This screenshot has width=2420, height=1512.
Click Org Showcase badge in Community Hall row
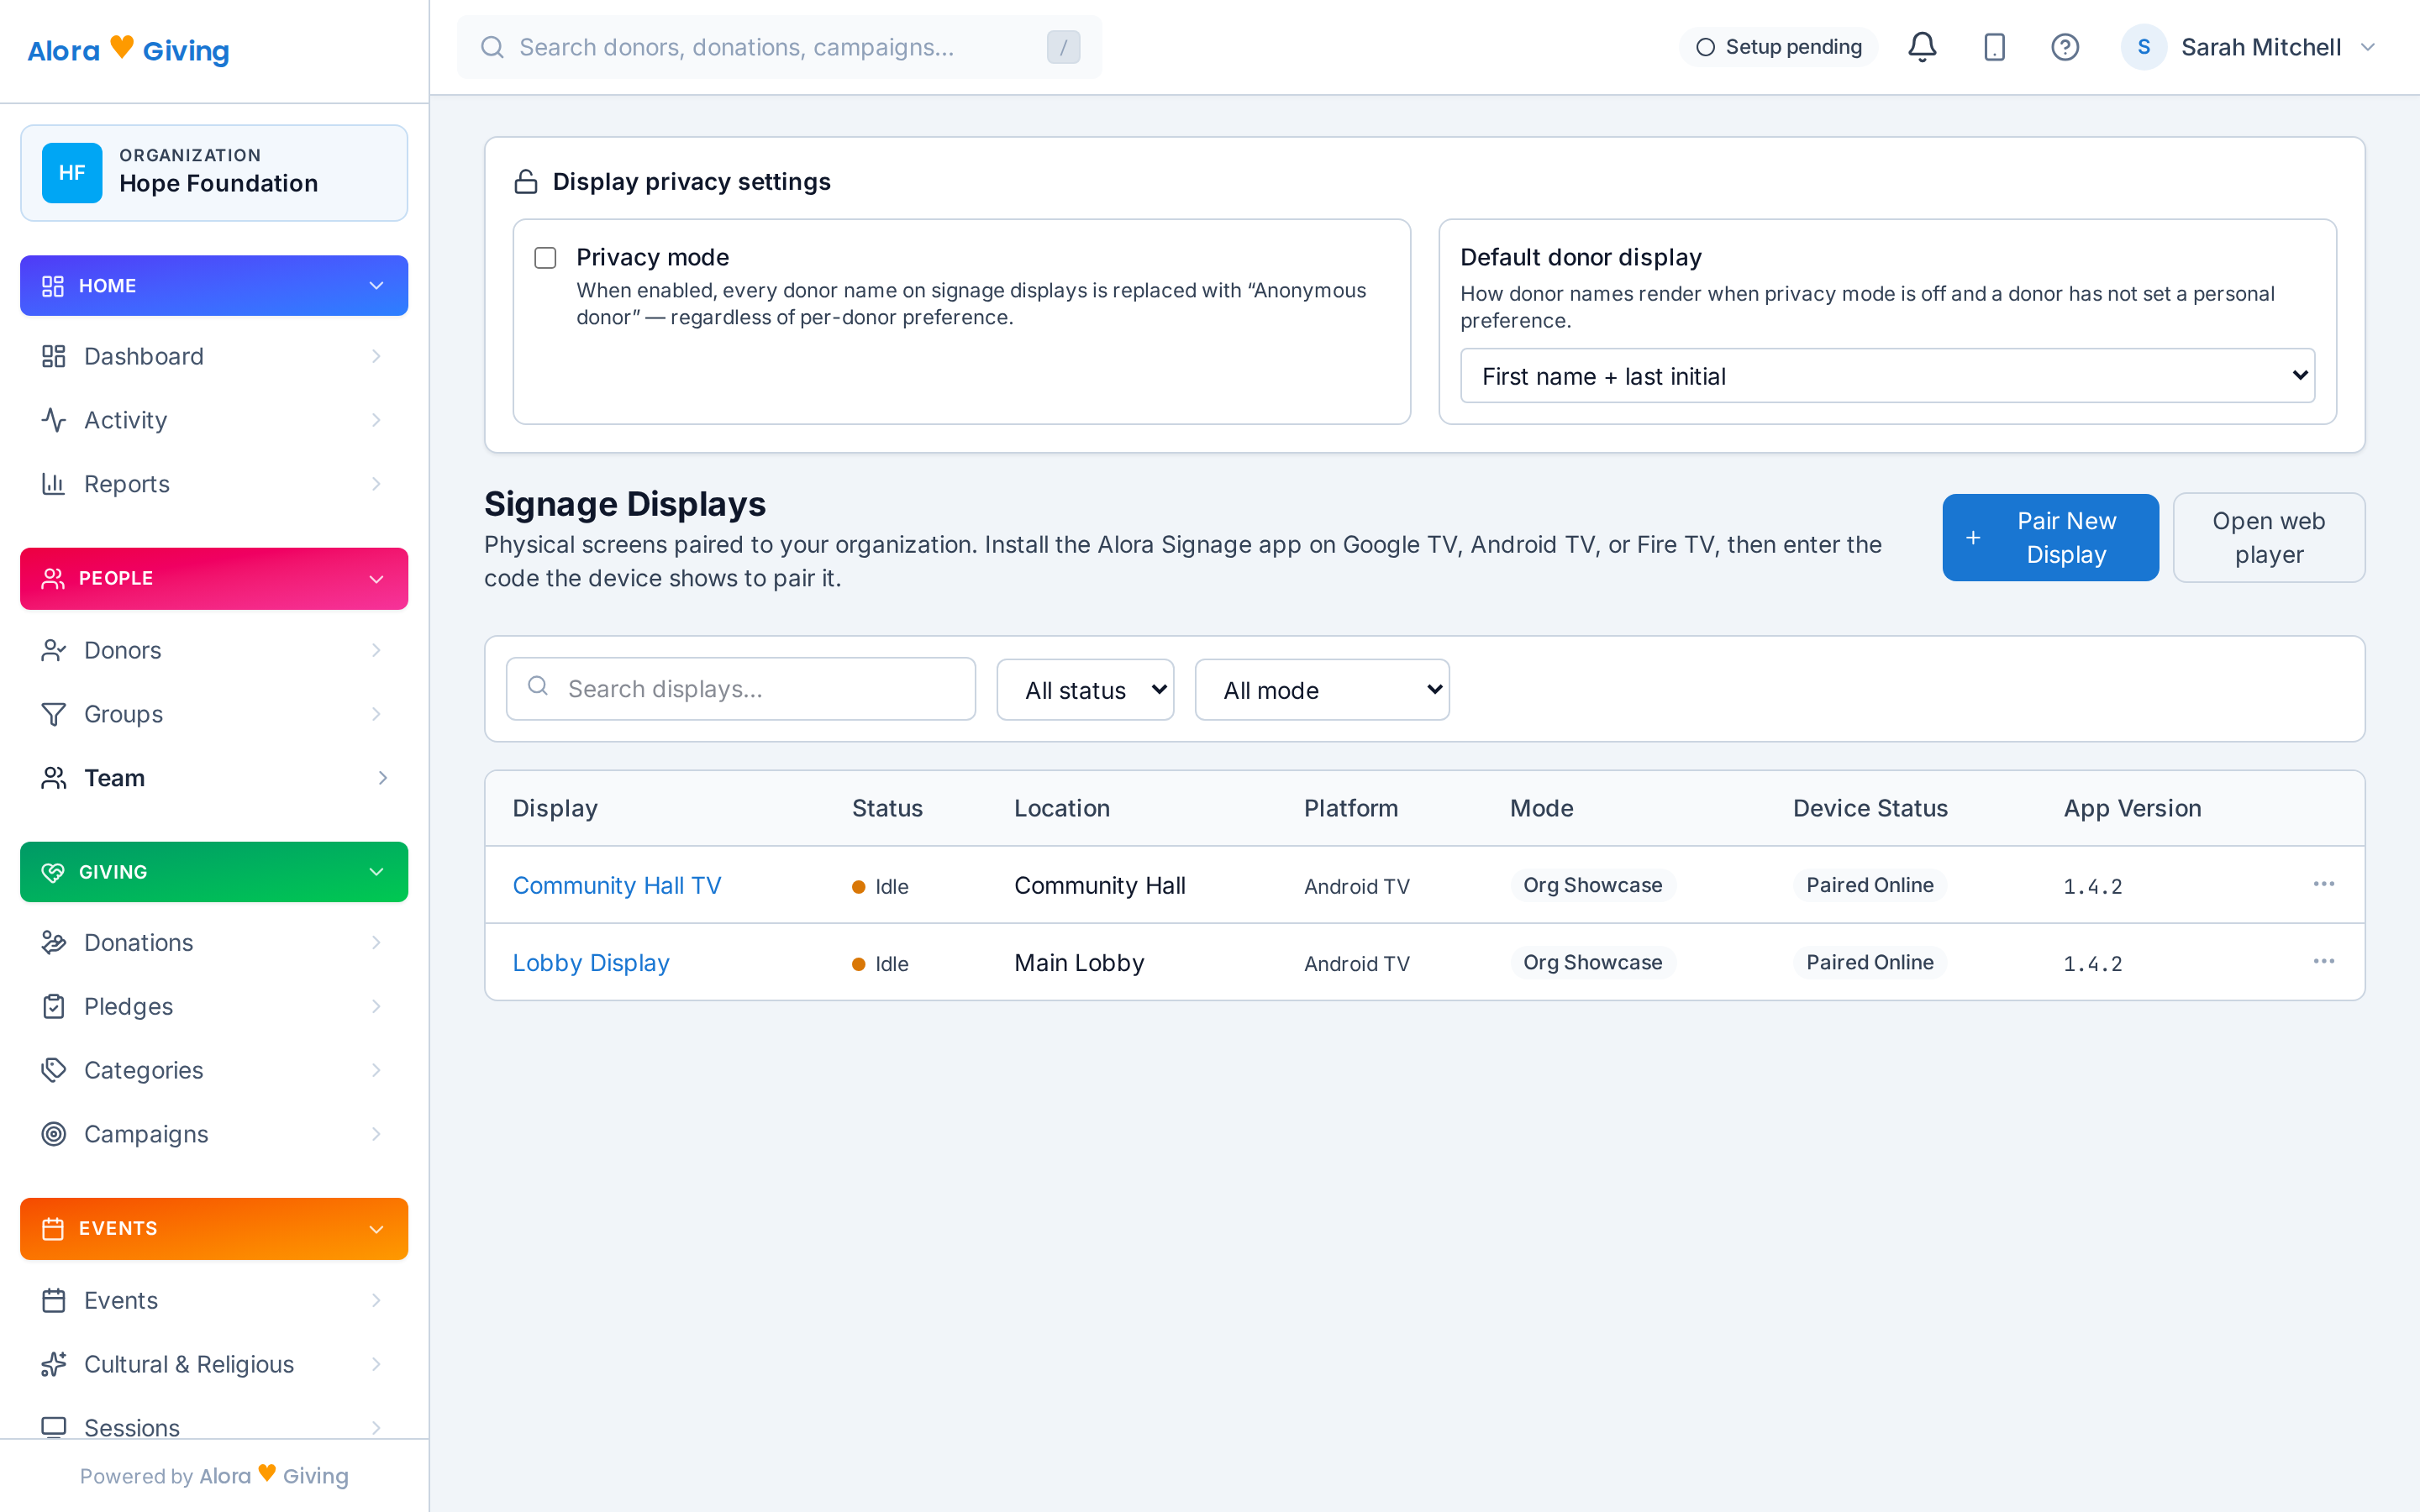(1592, 885)
